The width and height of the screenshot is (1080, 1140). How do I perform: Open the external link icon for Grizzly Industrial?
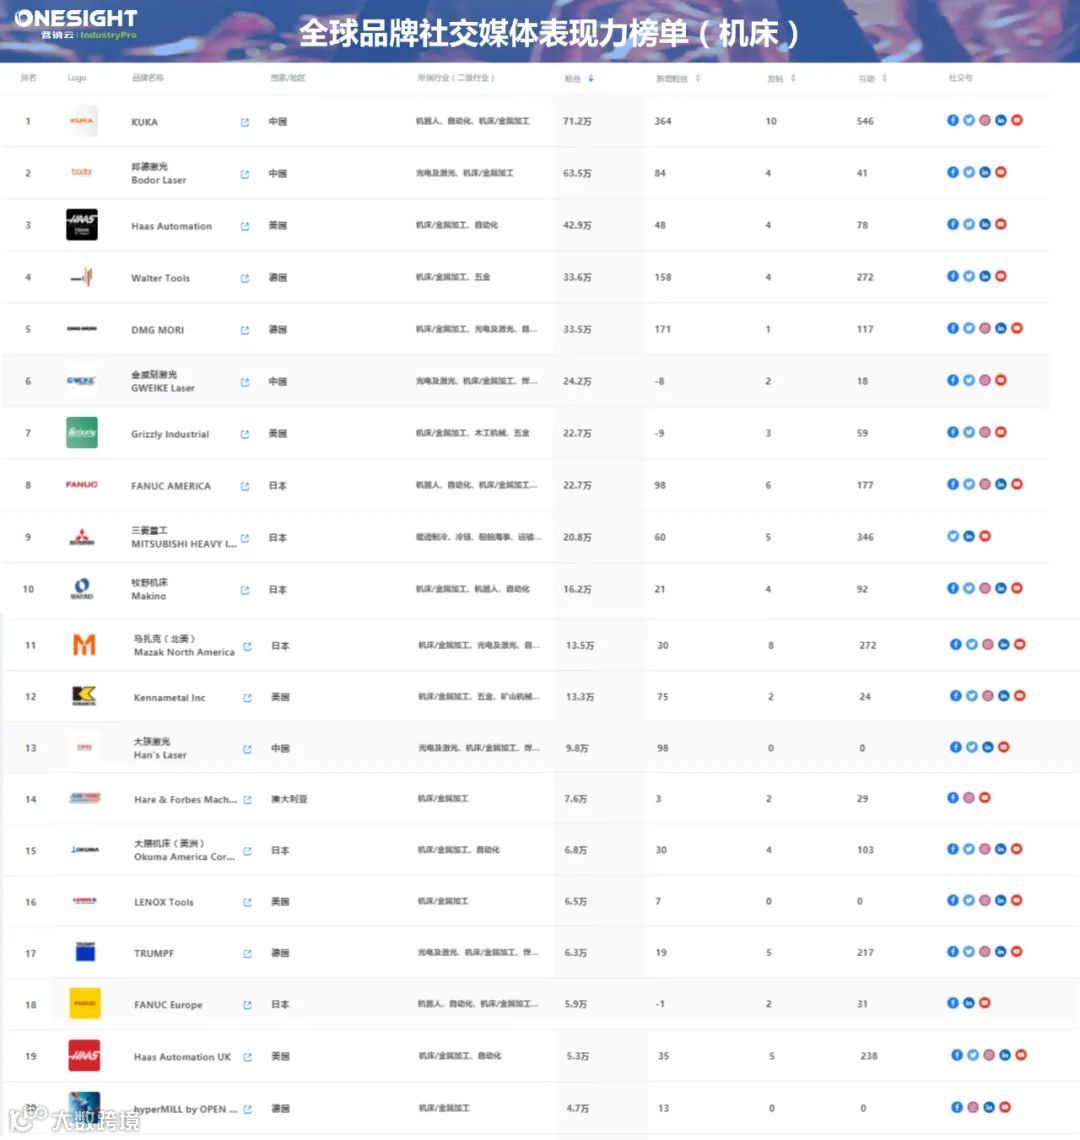click(245, 434)
